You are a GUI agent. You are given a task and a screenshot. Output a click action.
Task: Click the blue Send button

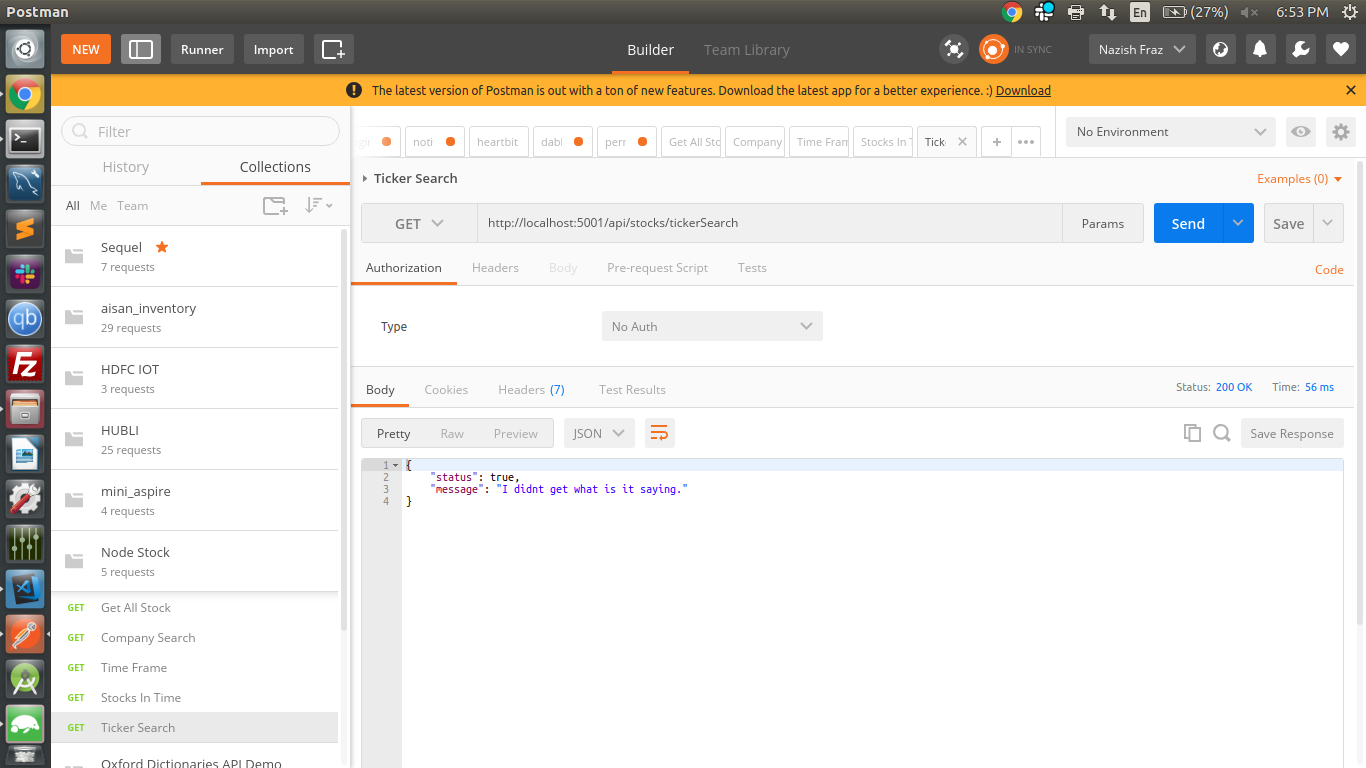[x=1188, y=223]
